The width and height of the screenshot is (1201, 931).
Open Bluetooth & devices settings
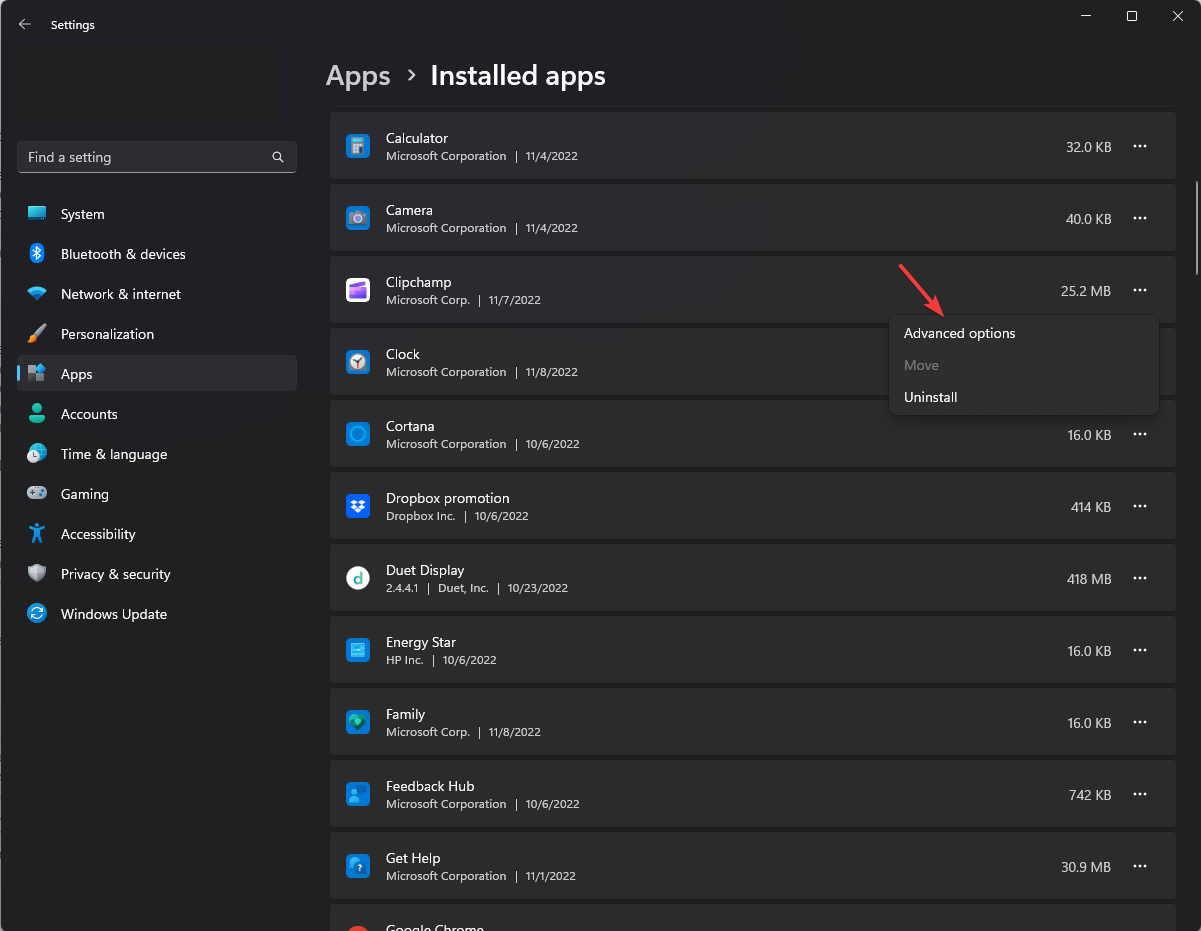point(157,254)
